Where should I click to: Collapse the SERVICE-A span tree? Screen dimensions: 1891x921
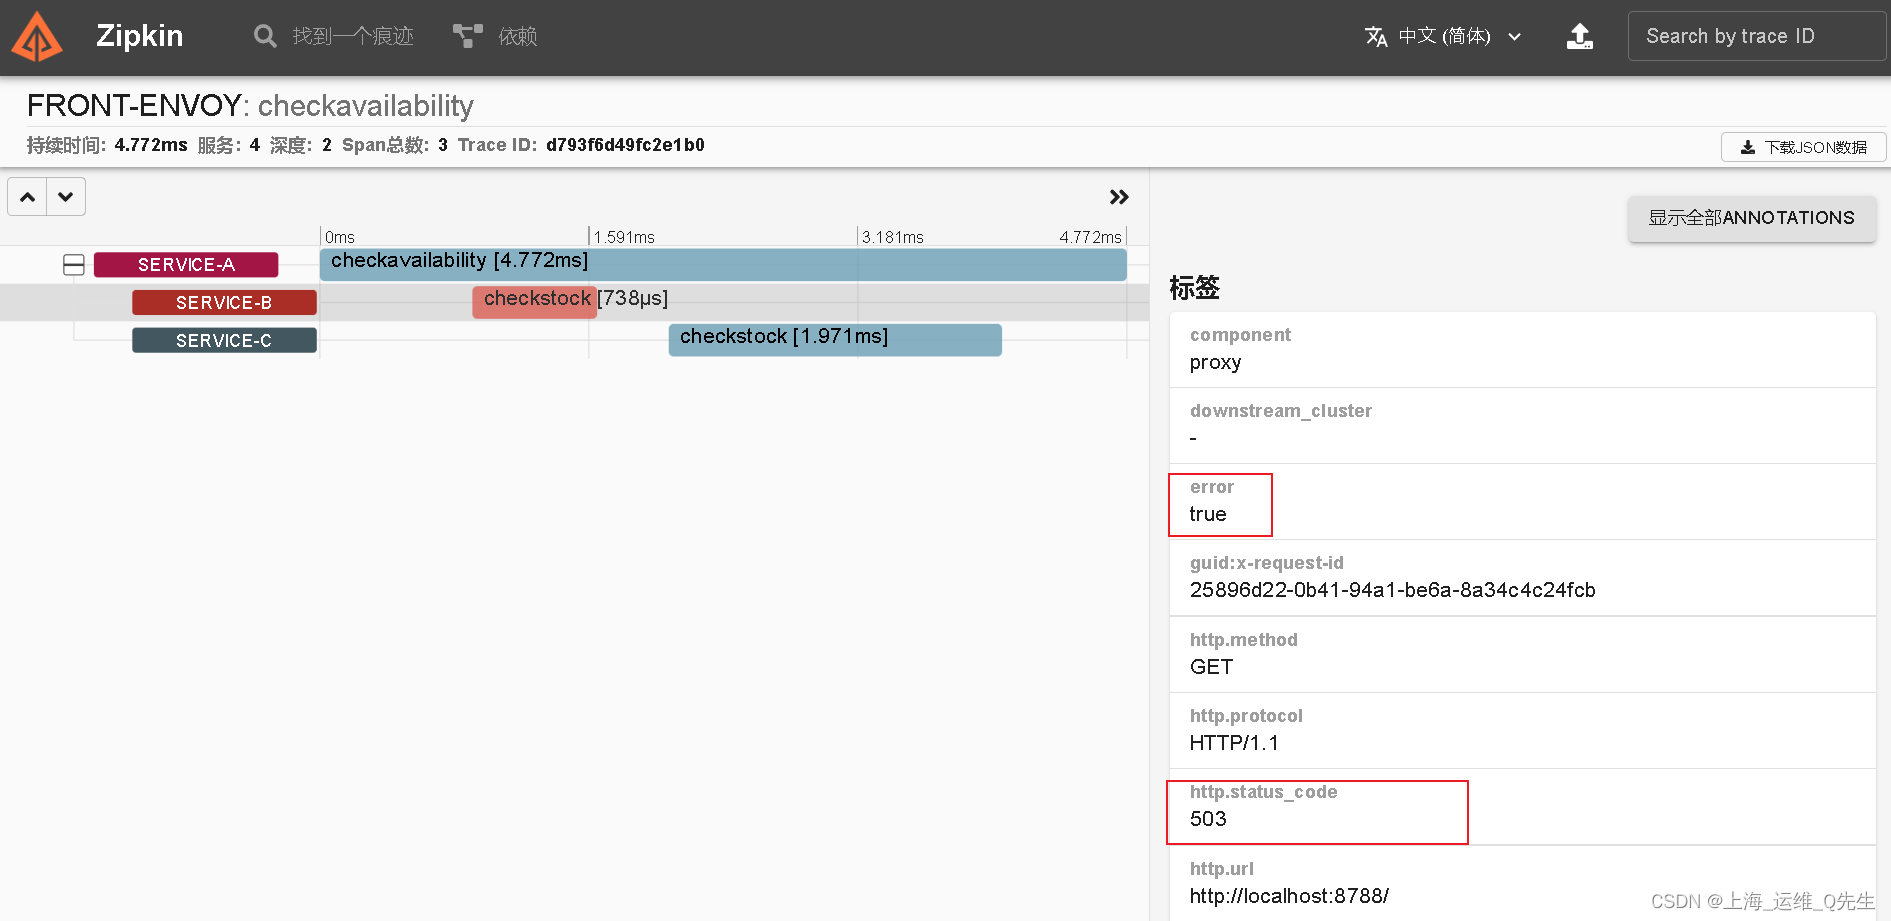[x=74, y=265]
